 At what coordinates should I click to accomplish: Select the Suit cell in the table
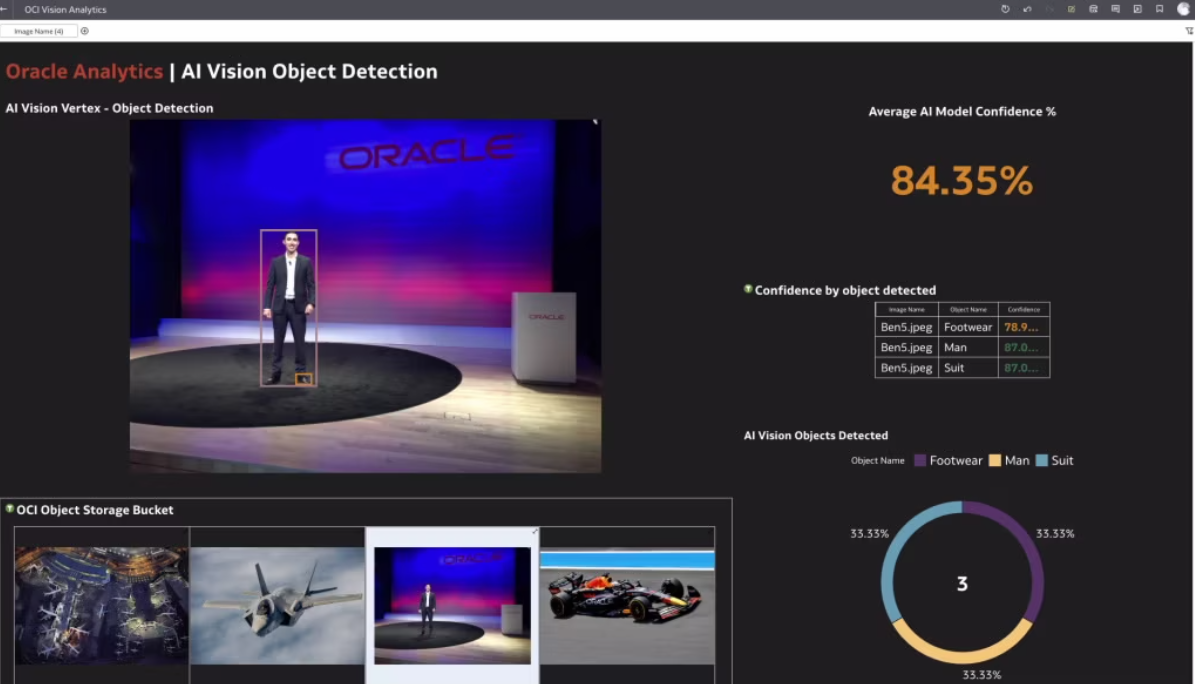(968, 368)
